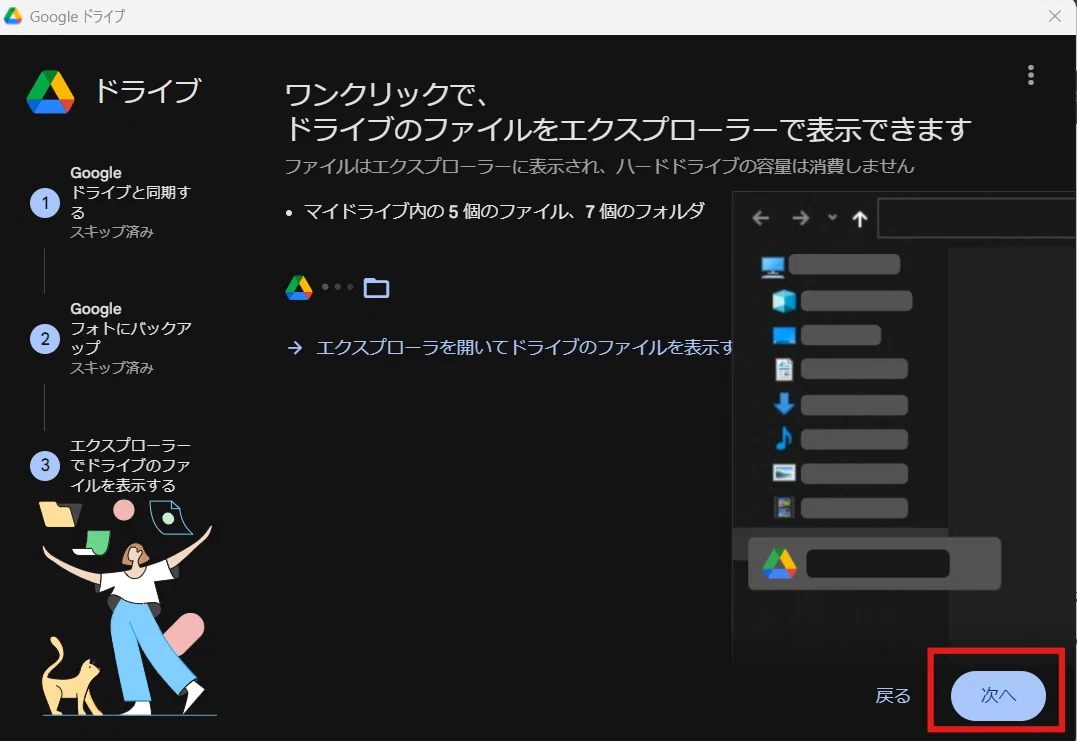Click the up arrow in the explorer preview
Viewport: 1077px width, 741px height.
859,219
